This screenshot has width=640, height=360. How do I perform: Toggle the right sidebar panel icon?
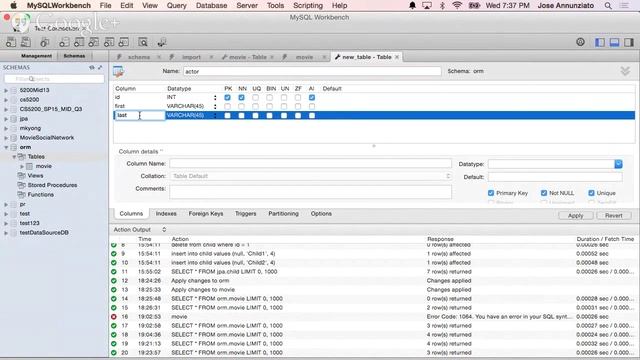point(629,42)
